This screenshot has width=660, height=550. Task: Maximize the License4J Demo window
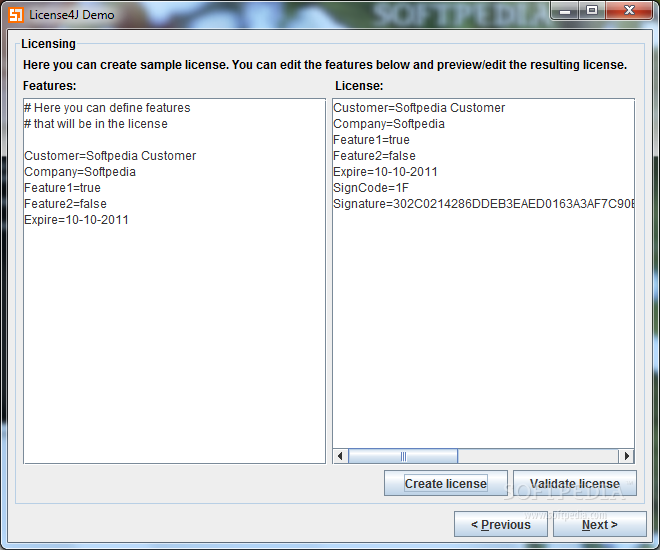point(592,11)
